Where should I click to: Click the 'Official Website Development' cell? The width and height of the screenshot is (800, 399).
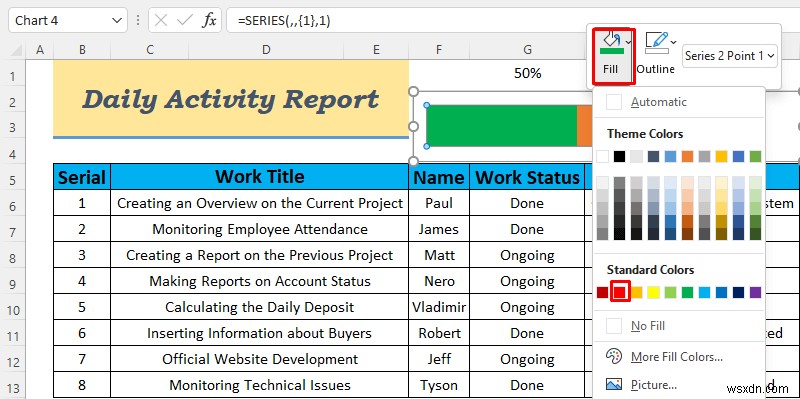[260, 359]
